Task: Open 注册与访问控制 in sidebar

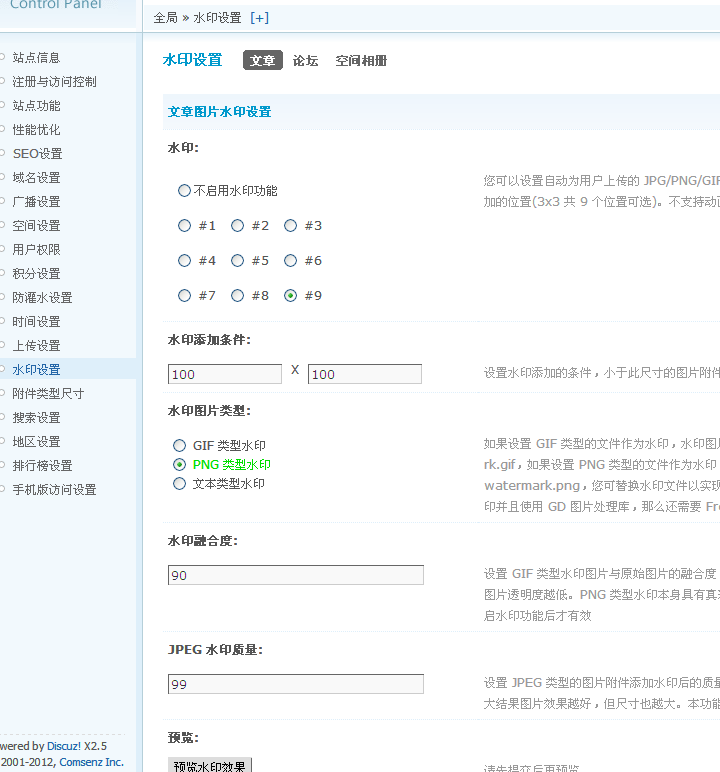Action: [54, 82]
